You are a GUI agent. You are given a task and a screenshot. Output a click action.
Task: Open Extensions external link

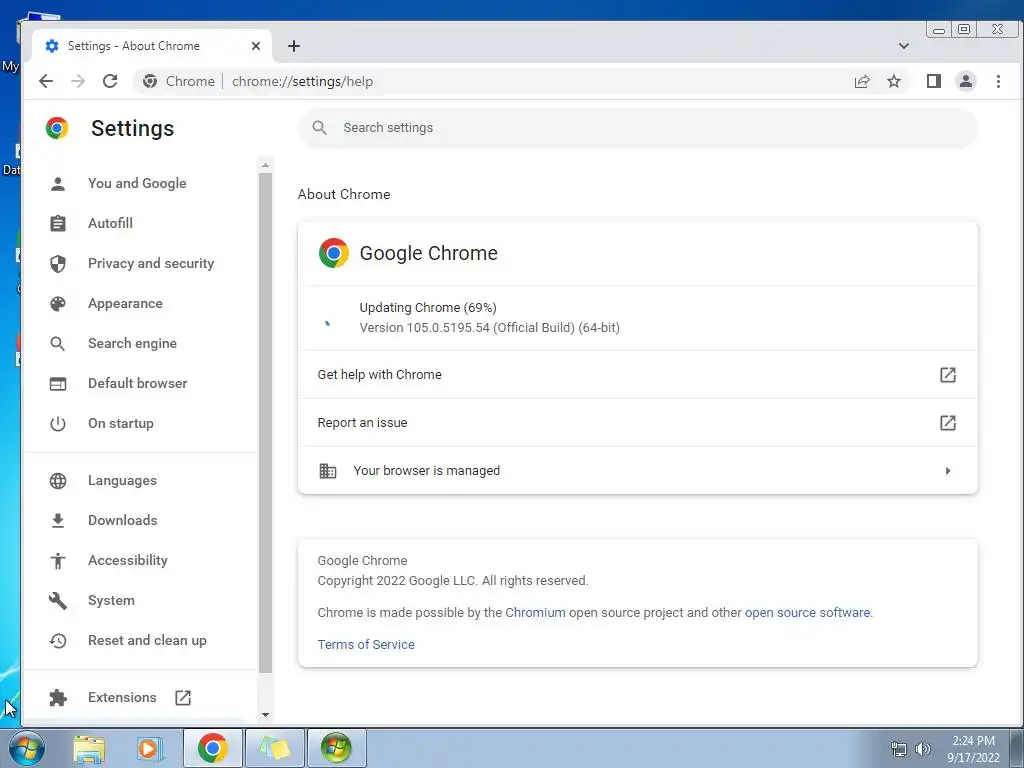click(122, 697)
